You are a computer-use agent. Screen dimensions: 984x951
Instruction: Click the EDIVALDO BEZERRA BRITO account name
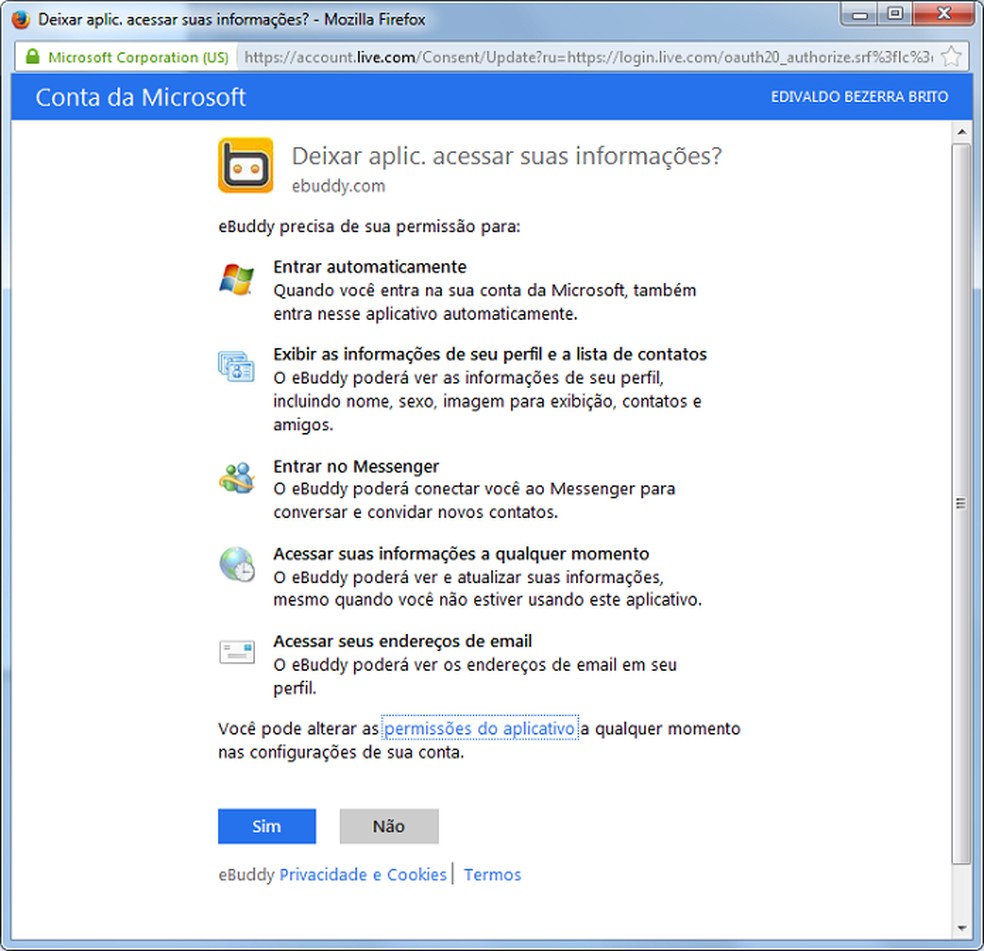pyautogui.click(x=859, y=97)
